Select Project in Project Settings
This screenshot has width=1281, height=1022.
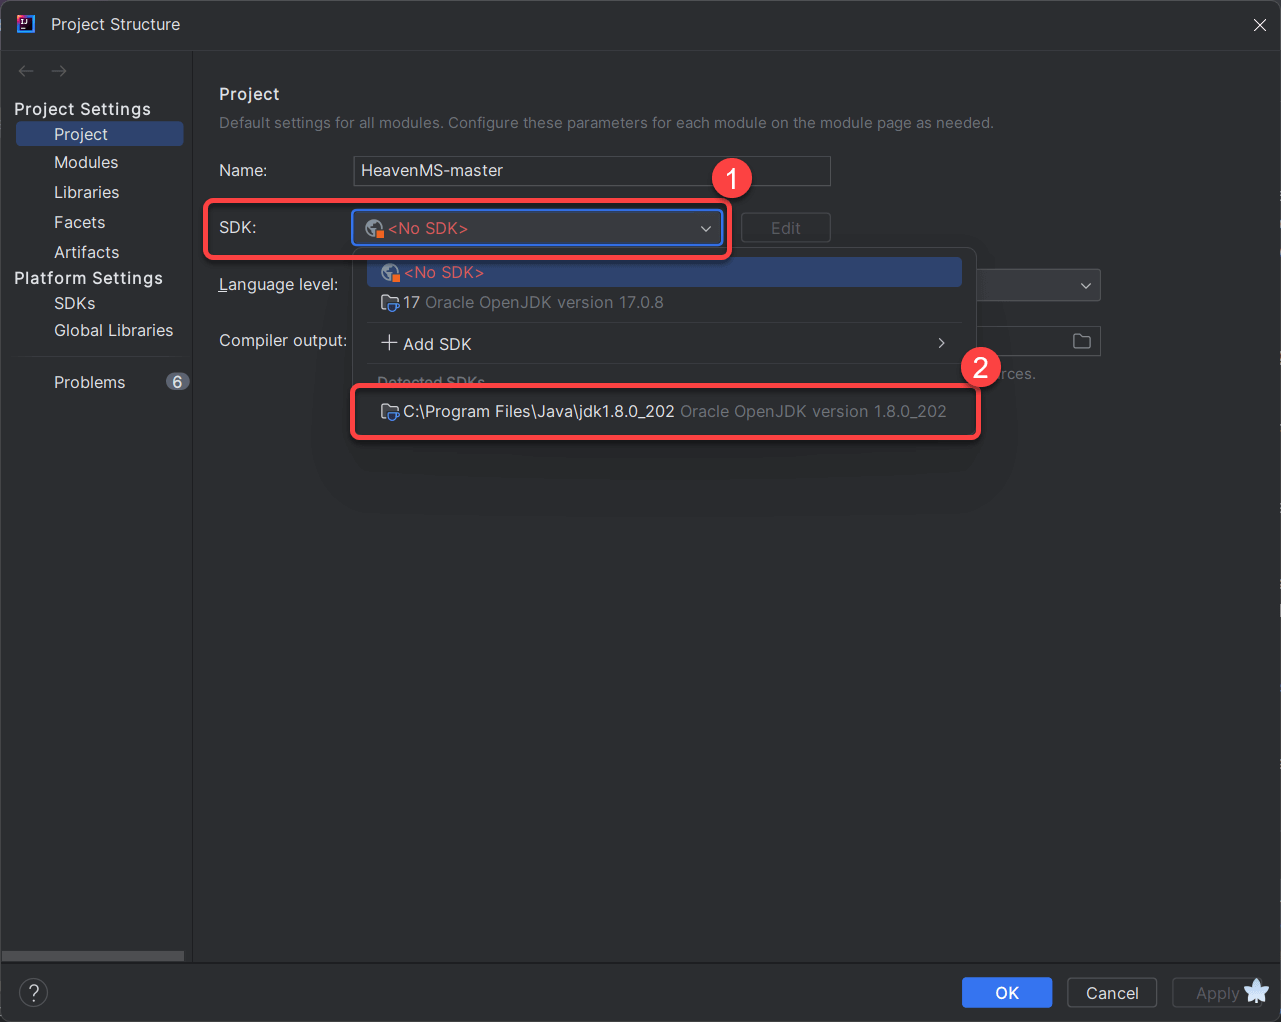click(100, 134)
